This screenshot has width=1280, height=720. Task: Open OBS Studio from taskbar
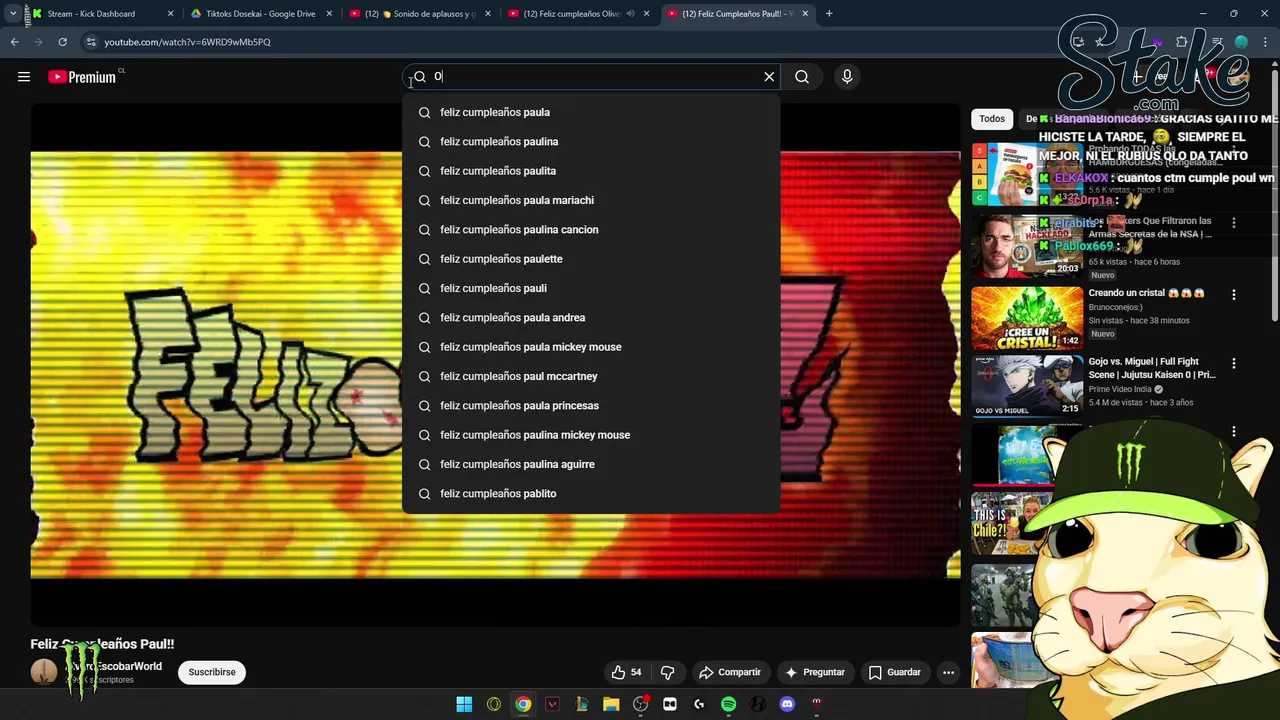click(x=641, y=704)
